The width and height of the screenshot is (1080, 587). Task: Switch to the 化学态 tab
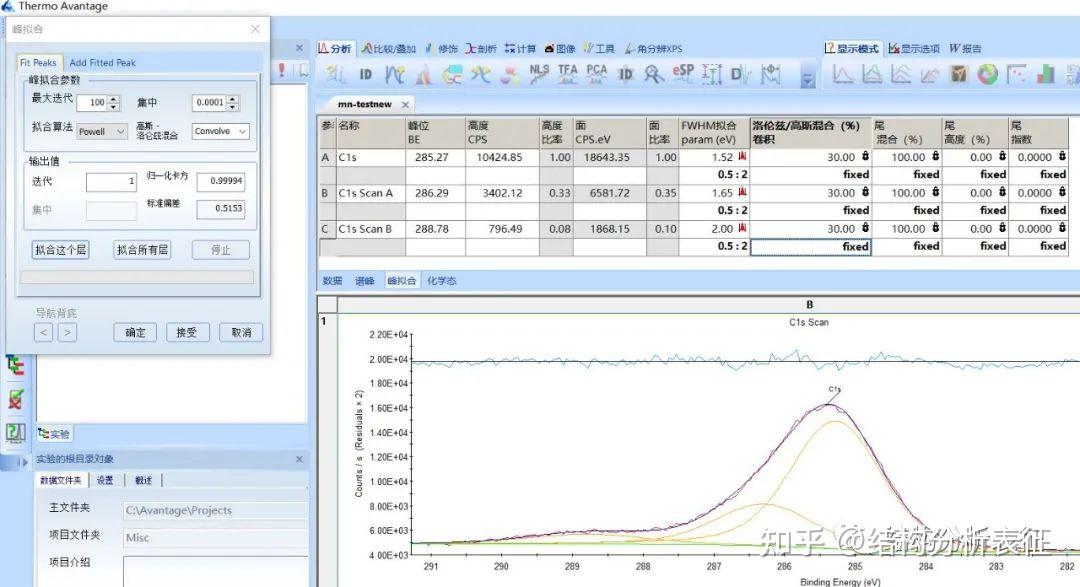point(442,280)
